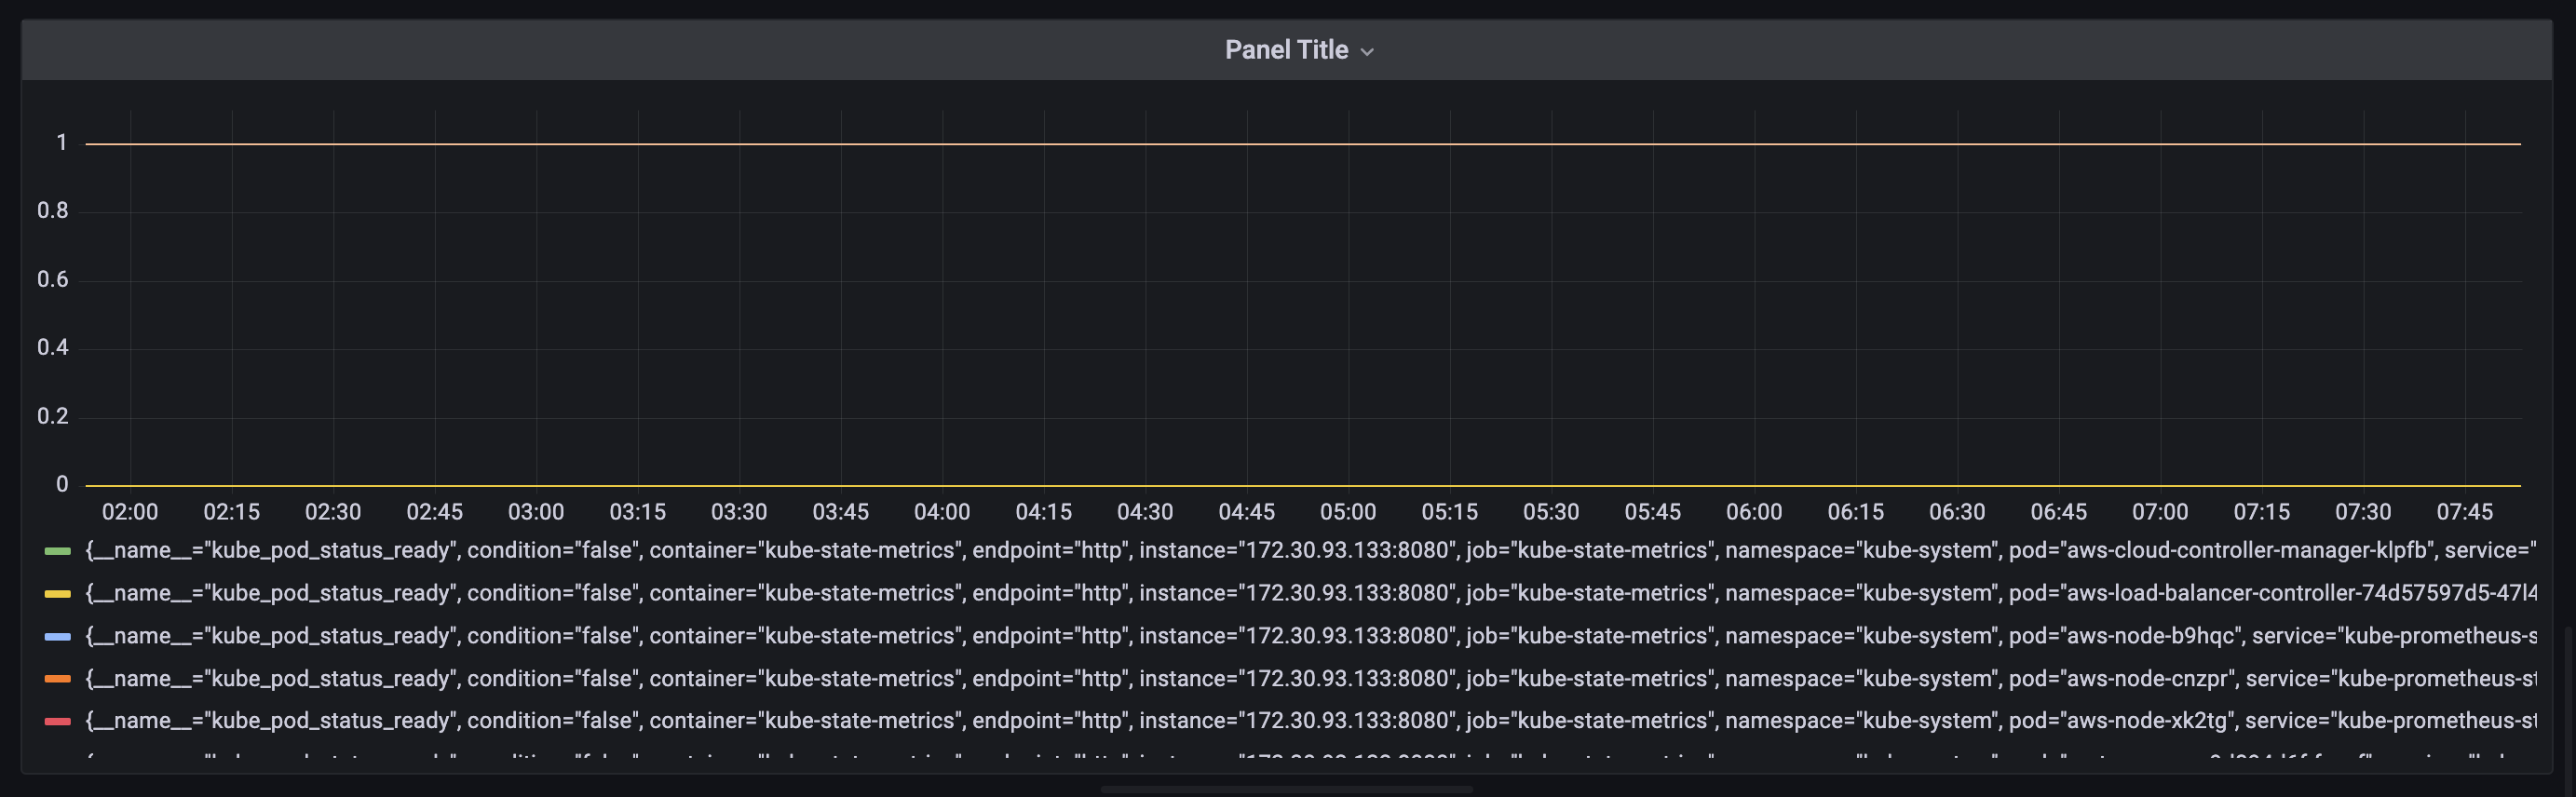Click the y-axis value 0
This screenshot has height=797, width=2576.
pos(62,485)
